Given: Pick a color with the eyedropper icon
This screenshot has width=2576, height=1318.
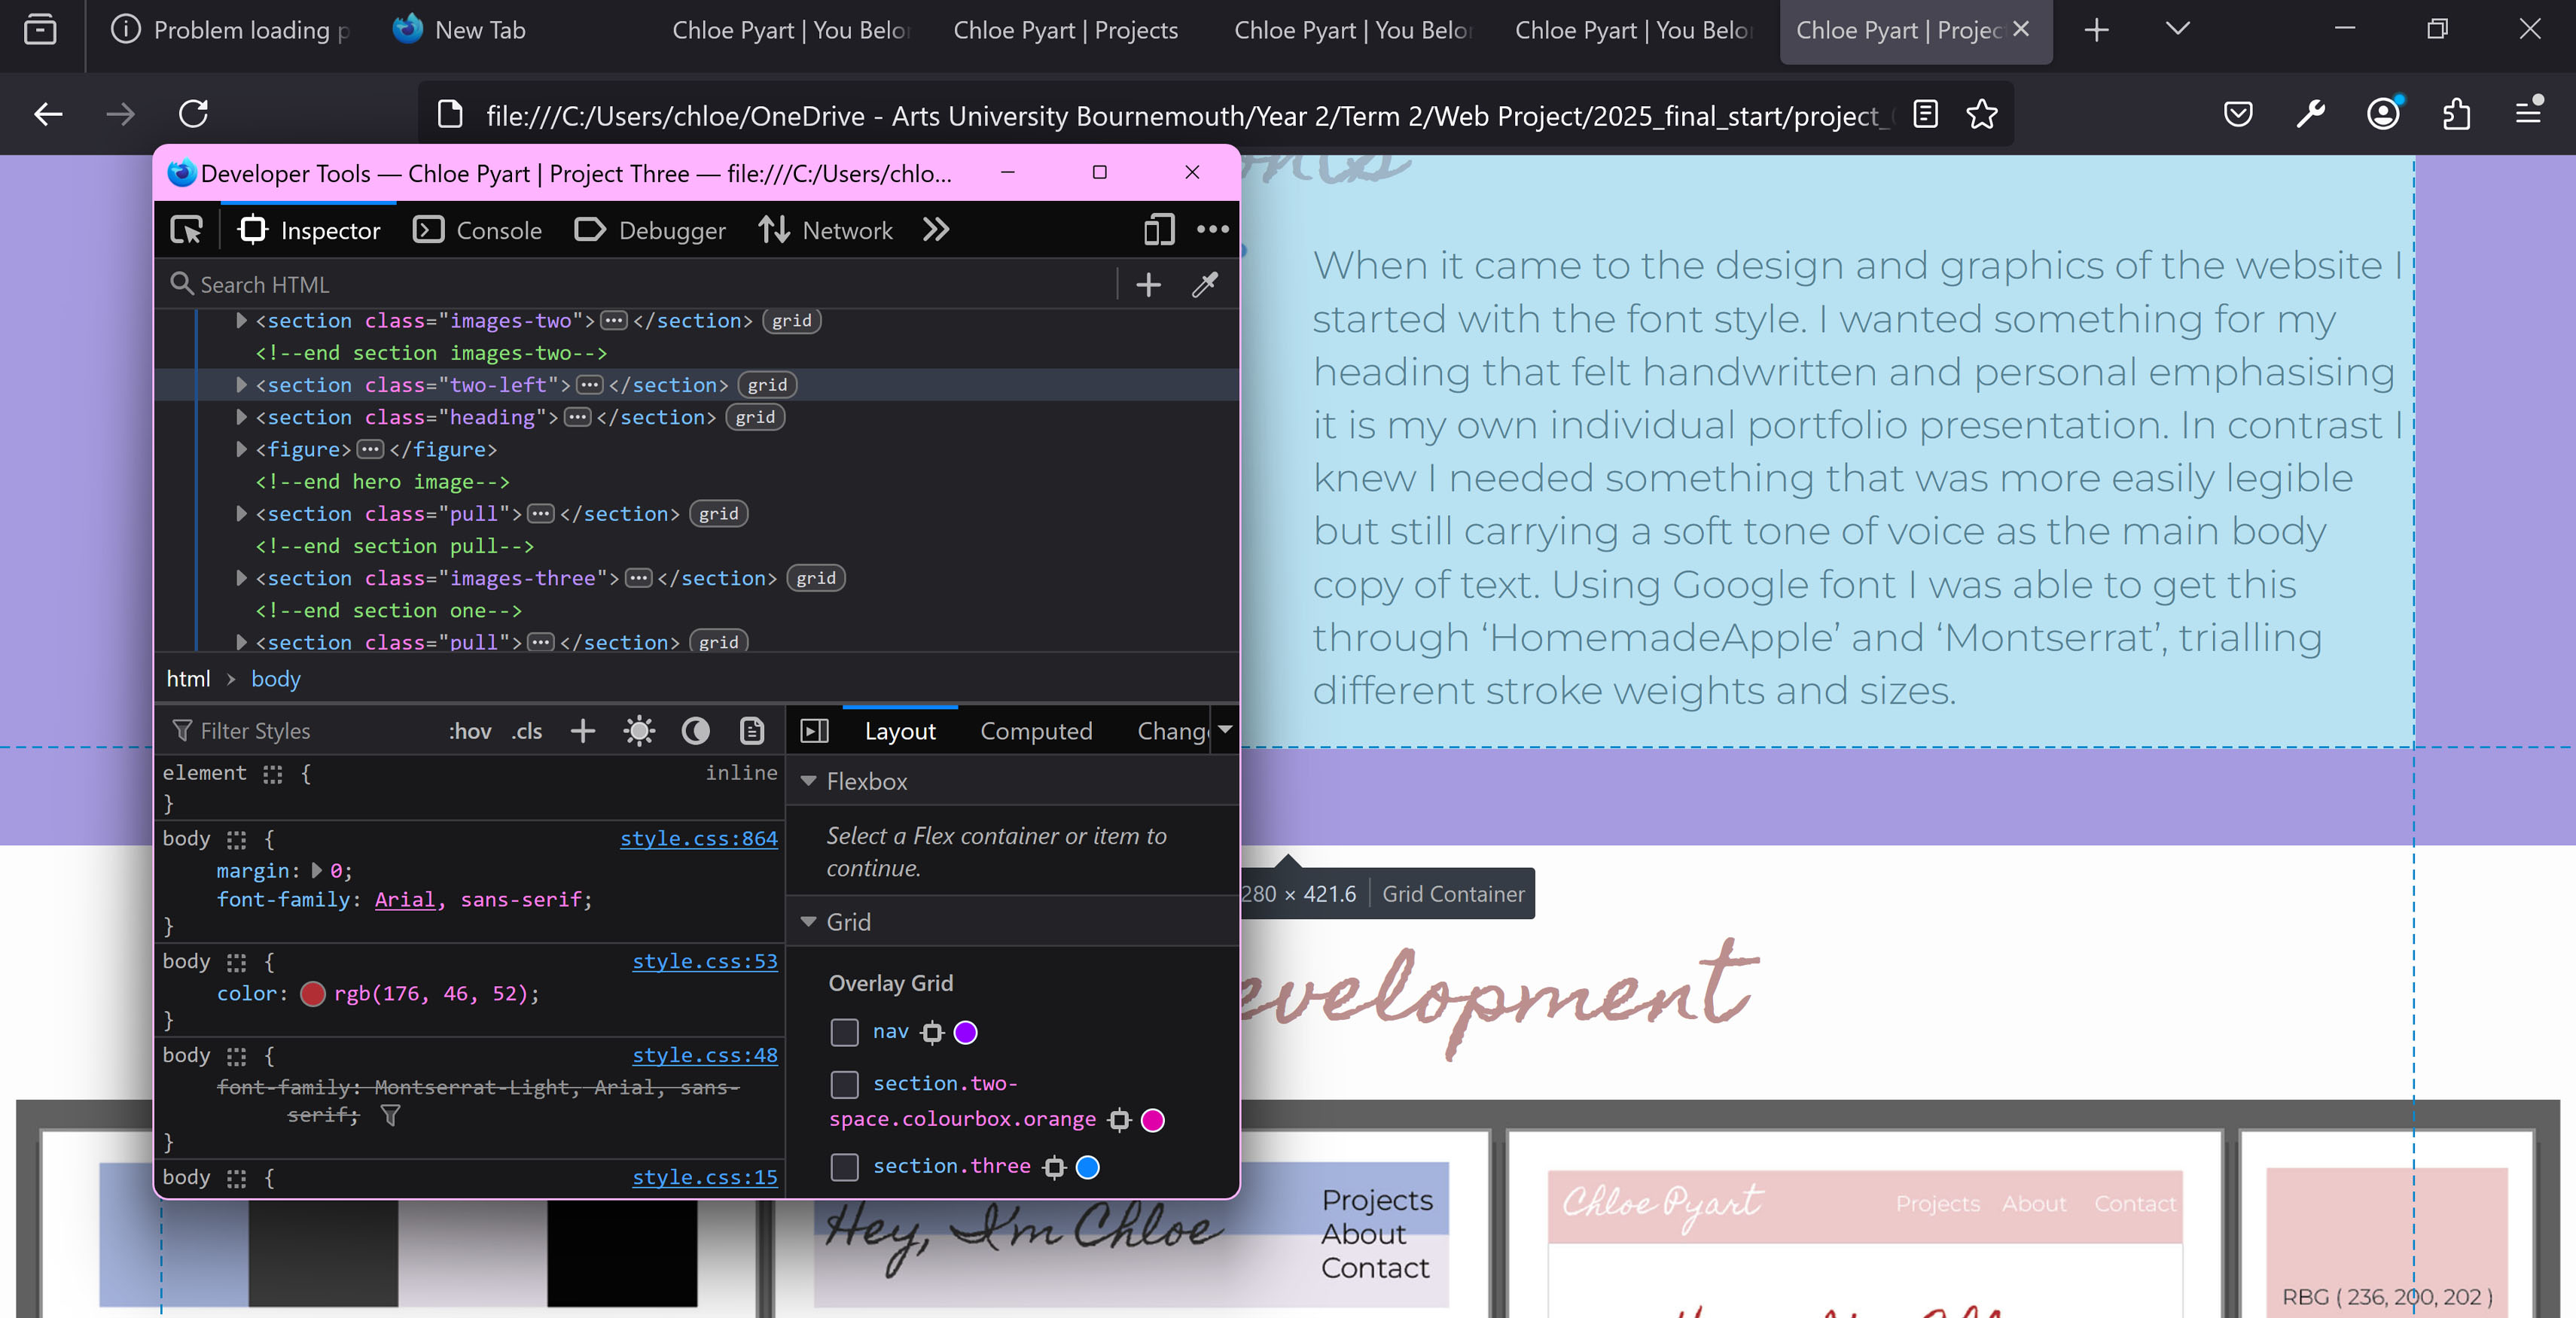Looking at the screenshot, I should coord(1205,285).
